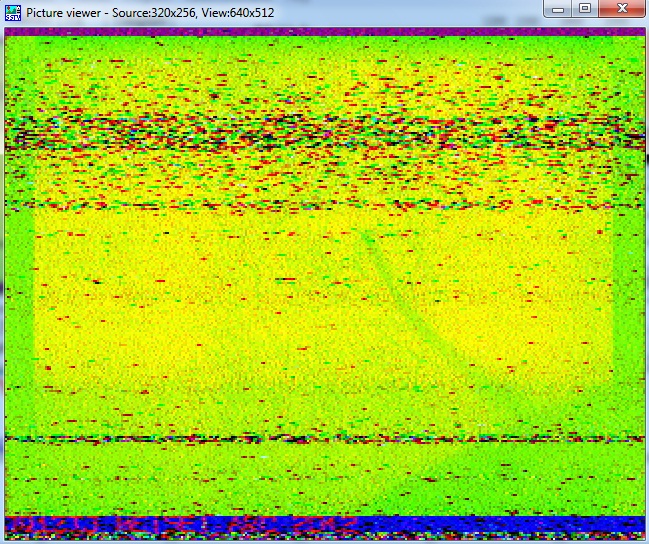Image resolution: width=649 pixels, height=544 pixels.
Task: Click the left green margin of the image
Action: click(19, 300)
